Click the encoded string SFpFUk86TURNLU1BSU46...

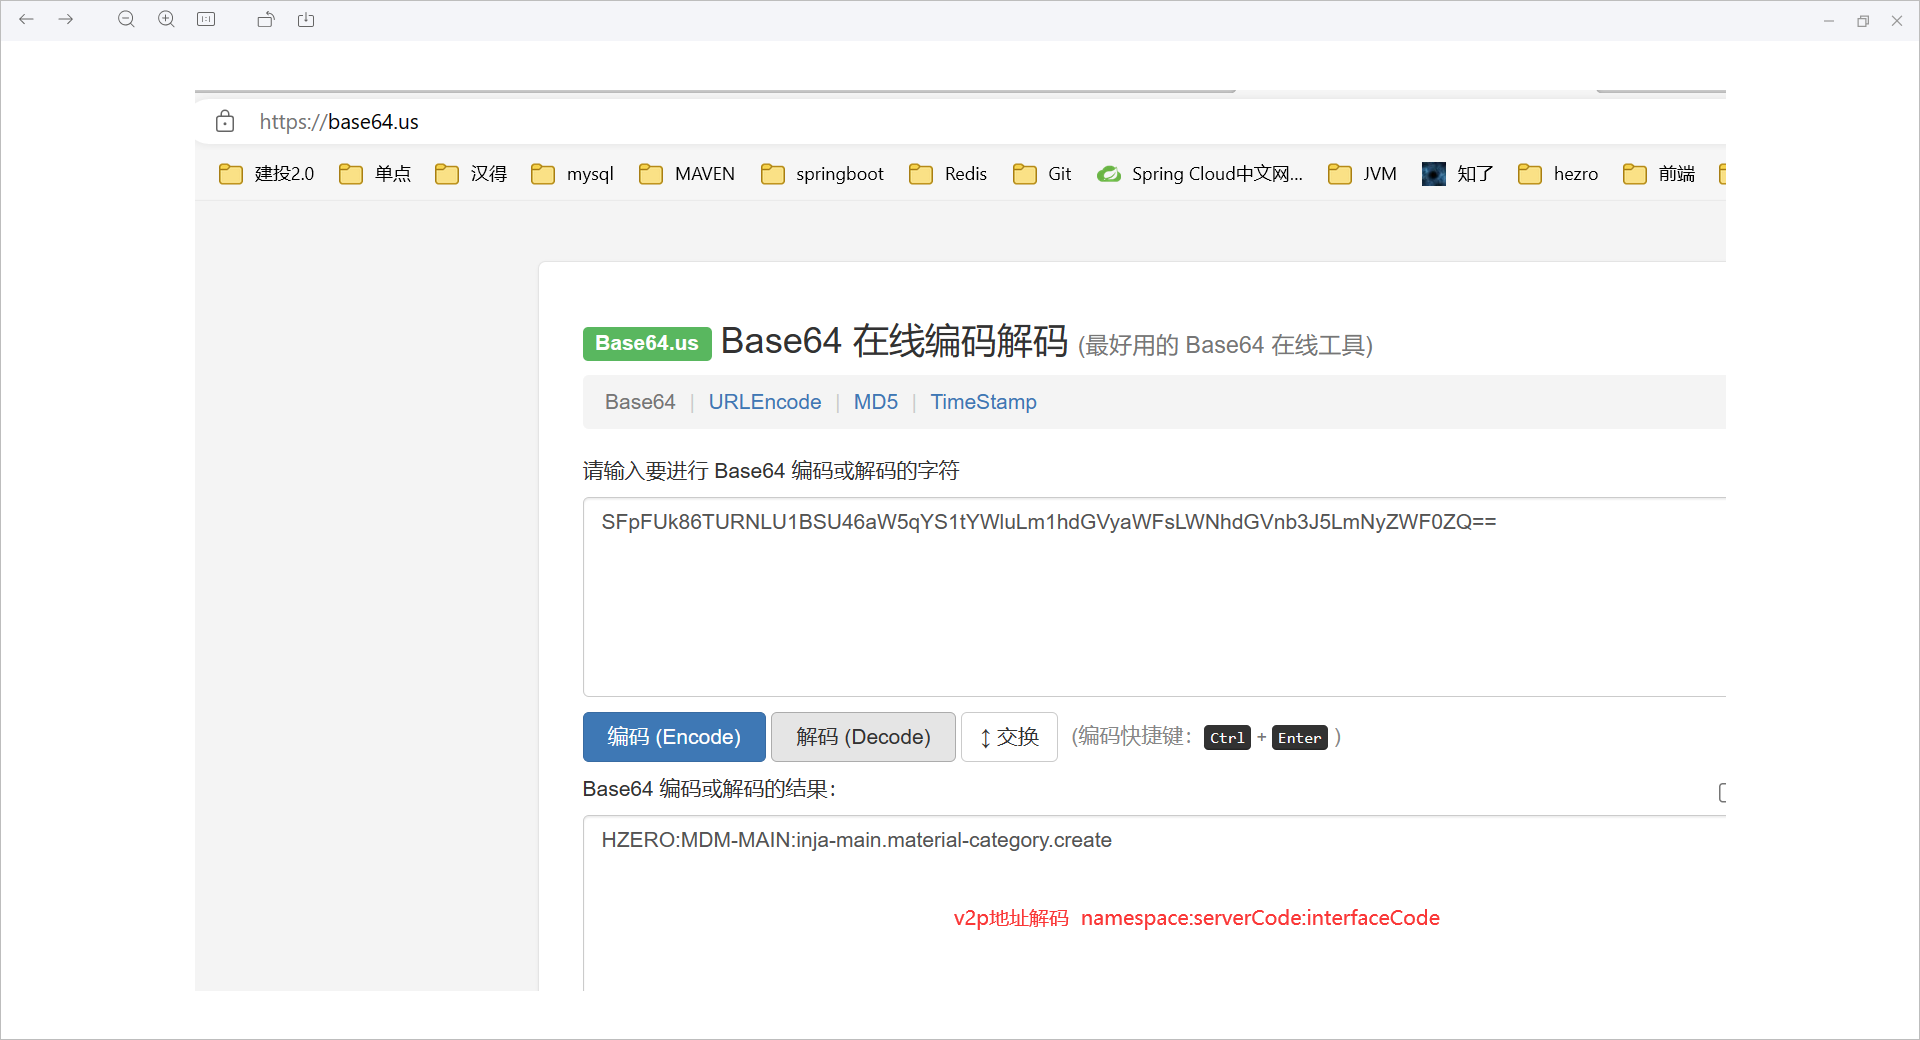coord(1048,522)
